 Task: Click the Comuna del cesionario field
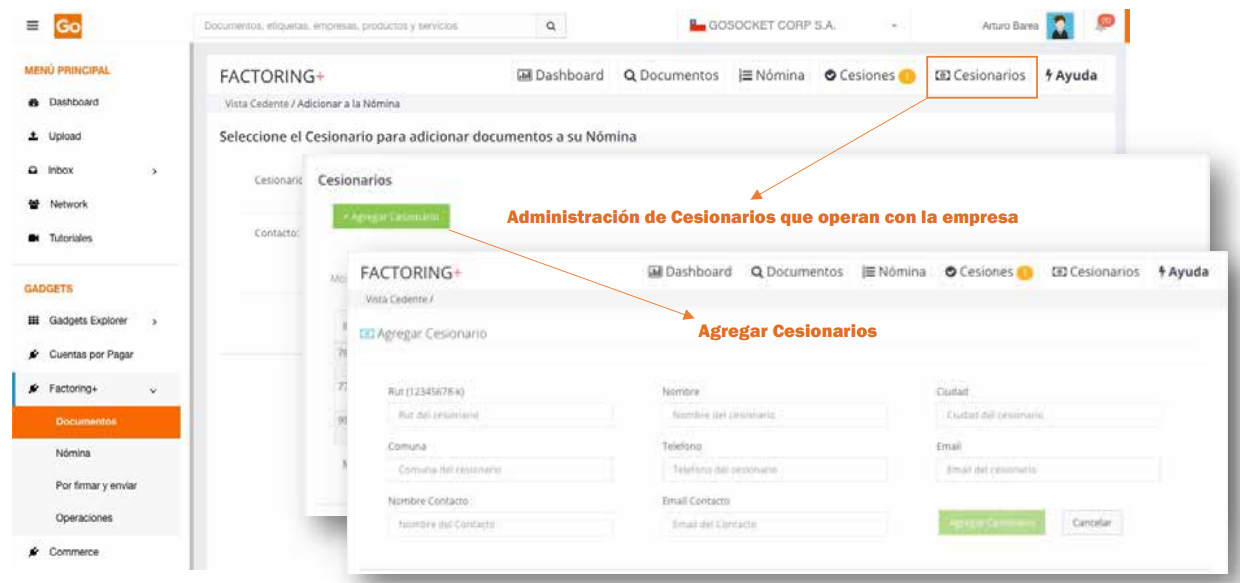pyautogui.click(x=500, y=469)
